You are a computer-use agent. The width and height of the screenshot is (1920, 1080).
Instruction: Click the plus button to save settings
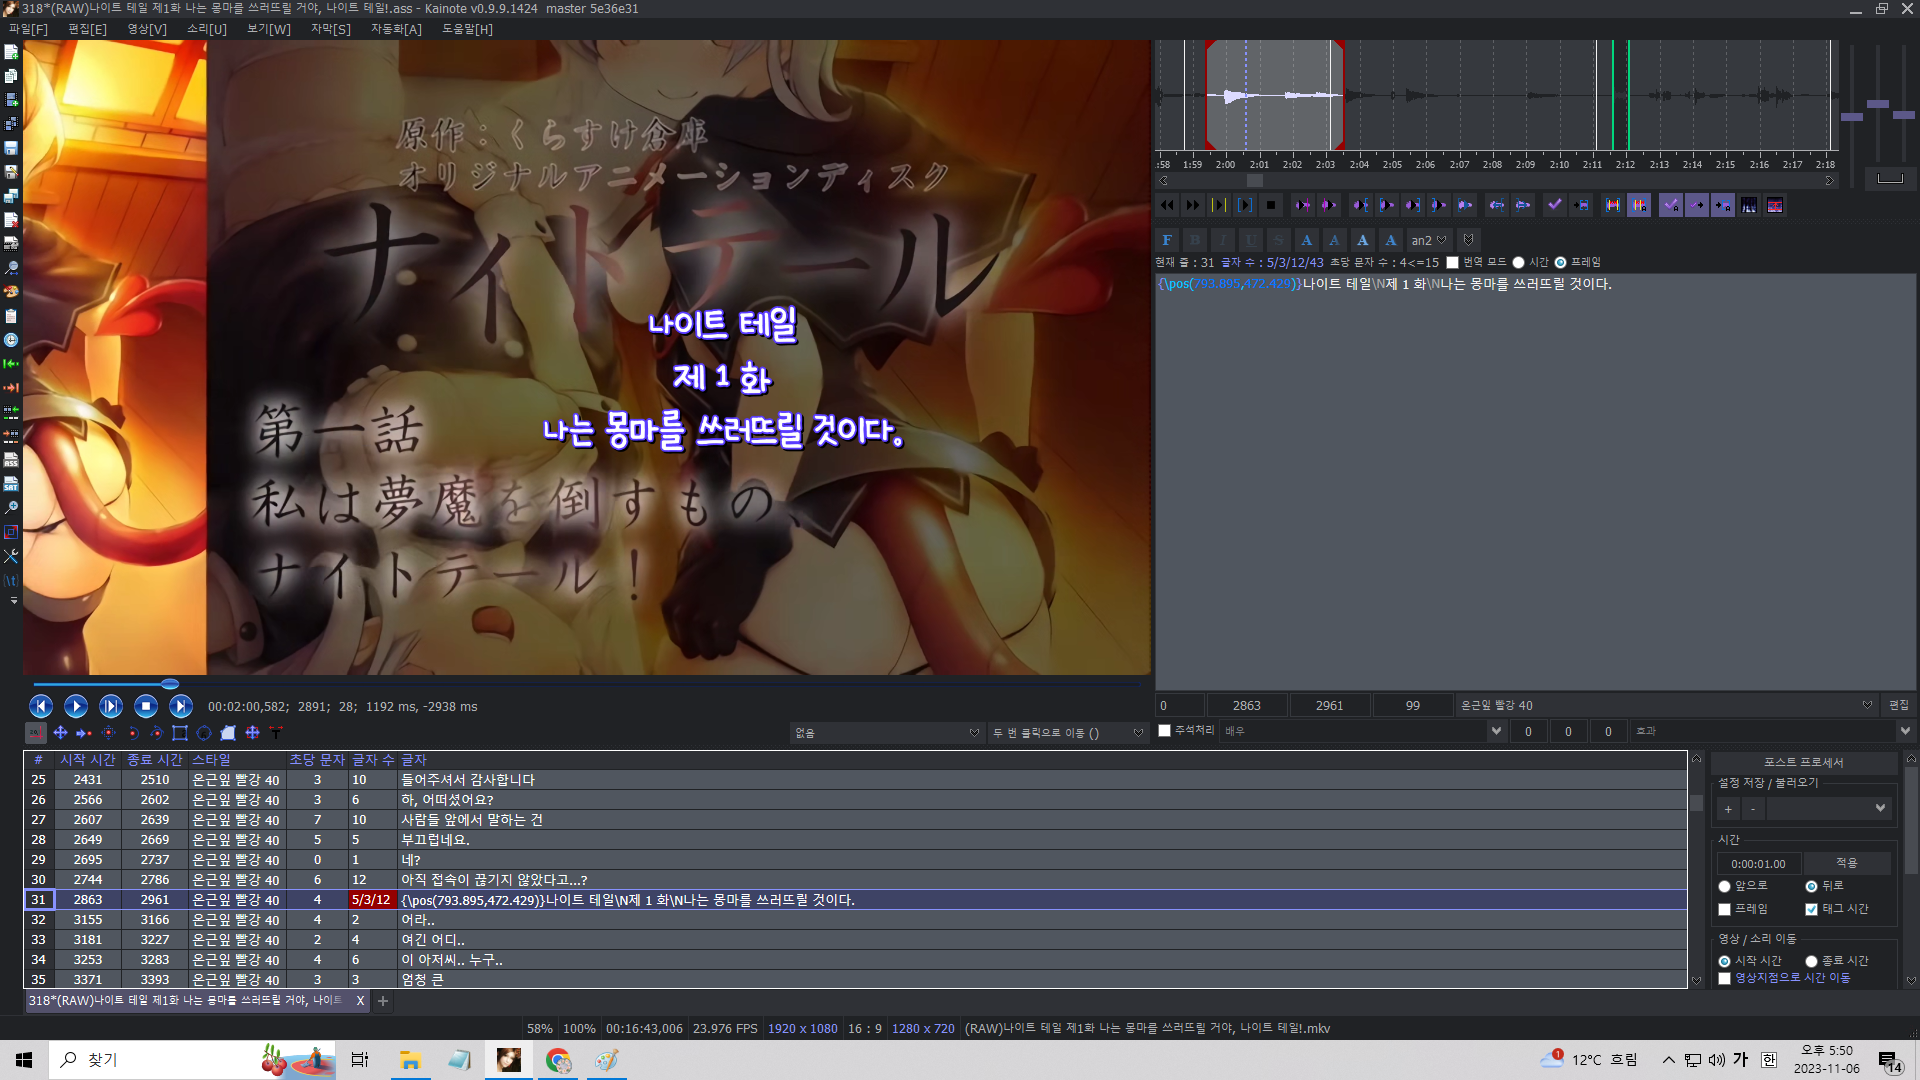(x=1728, y=809)
